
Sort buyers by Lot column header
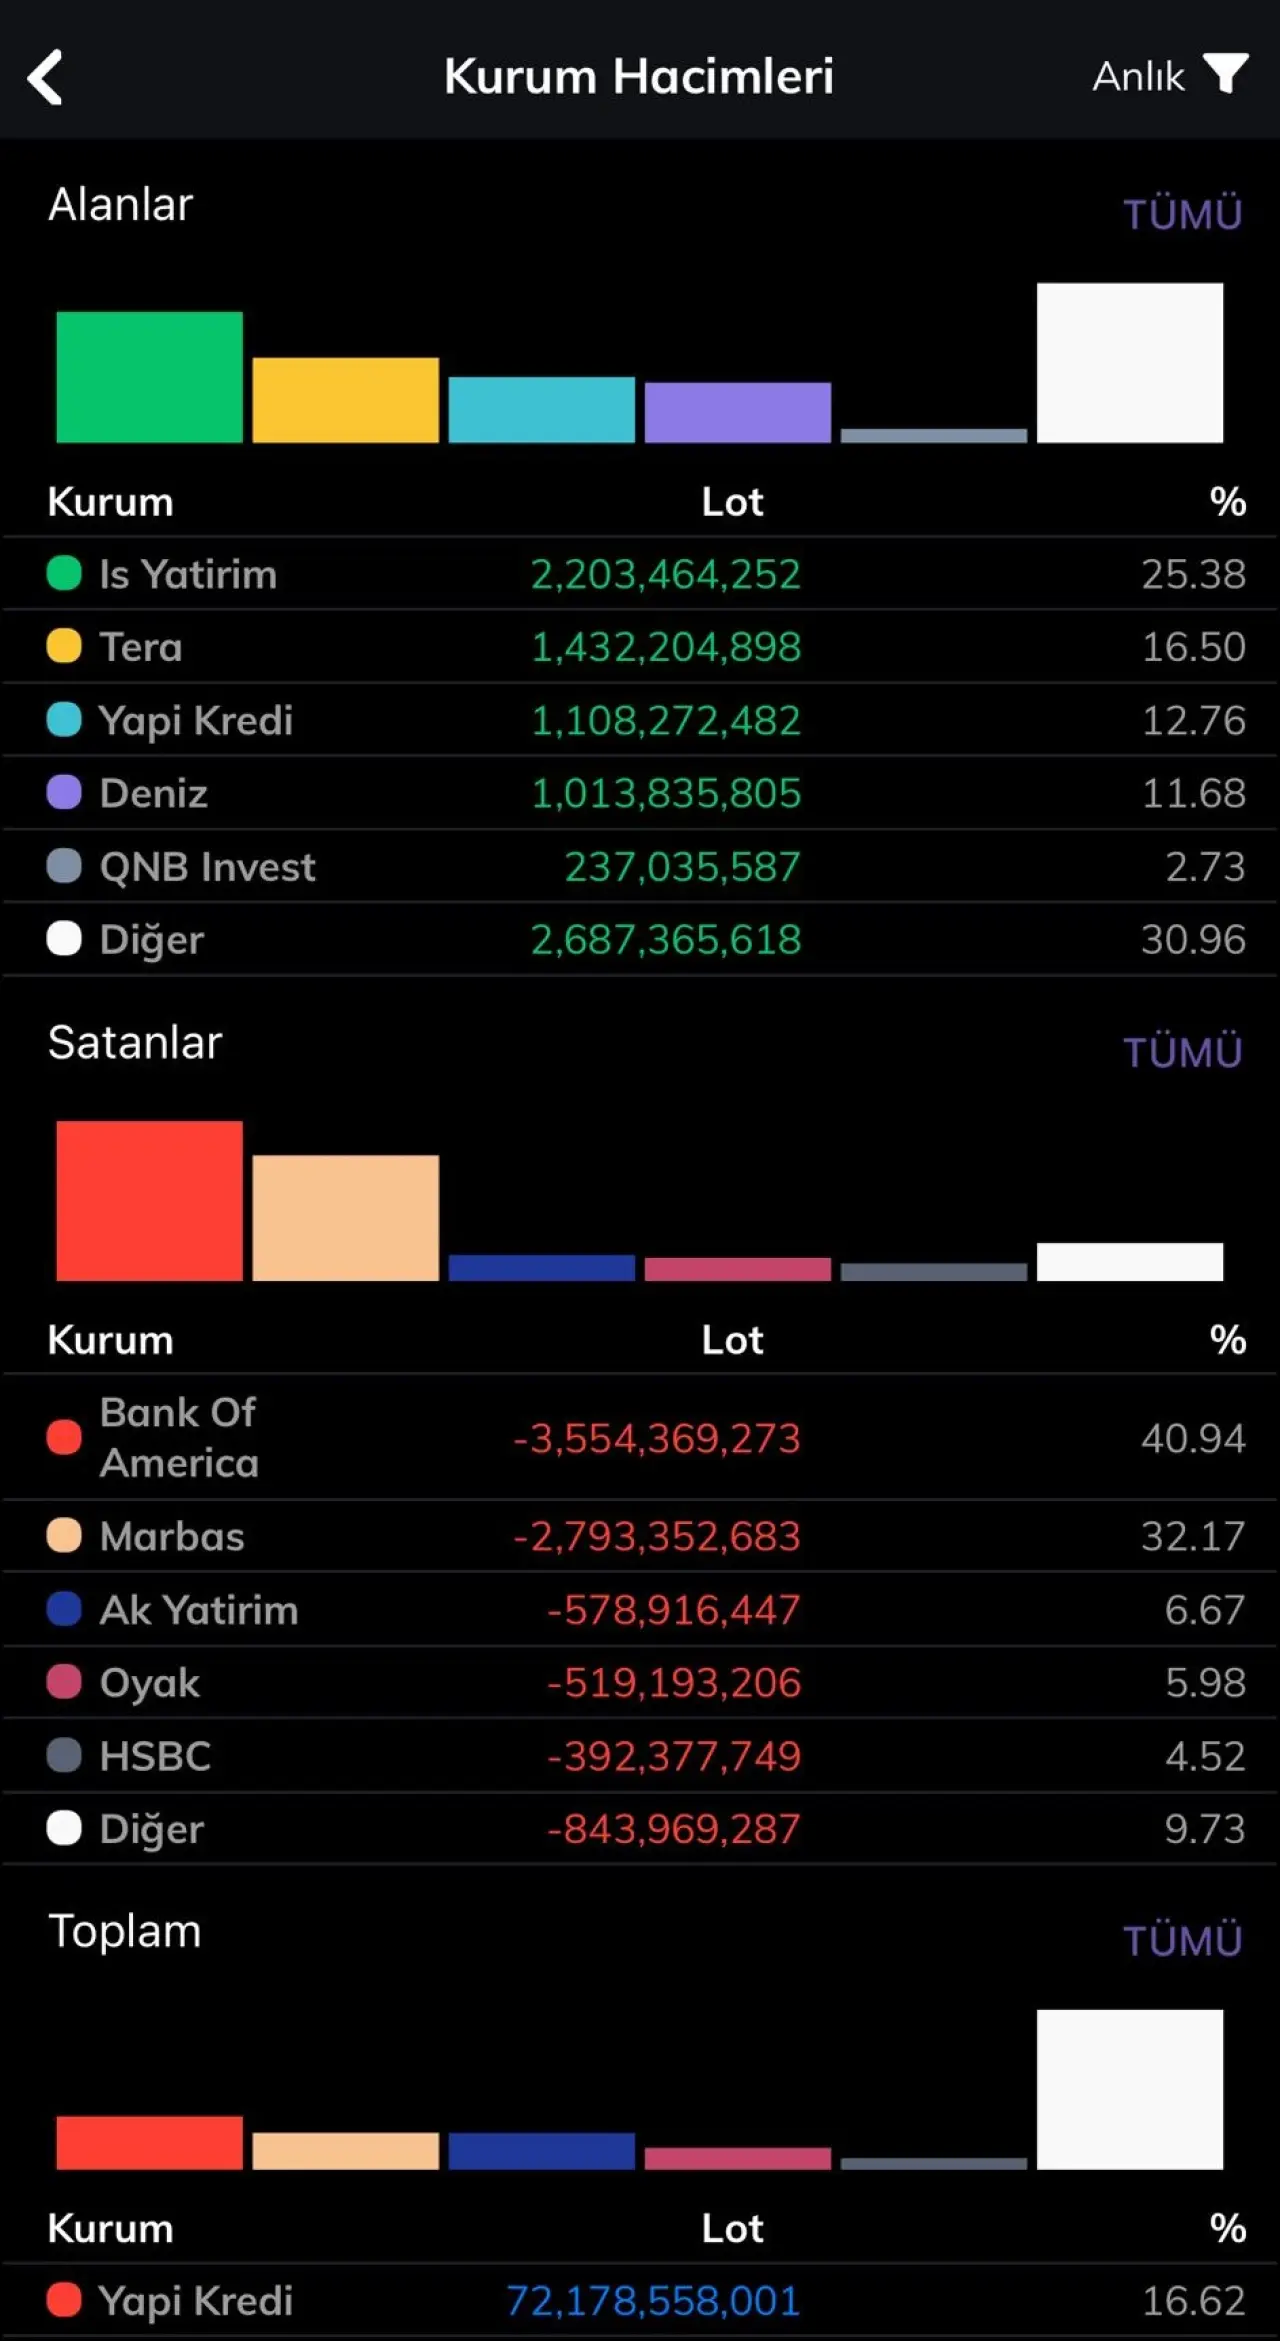click(x=732, y=502)
